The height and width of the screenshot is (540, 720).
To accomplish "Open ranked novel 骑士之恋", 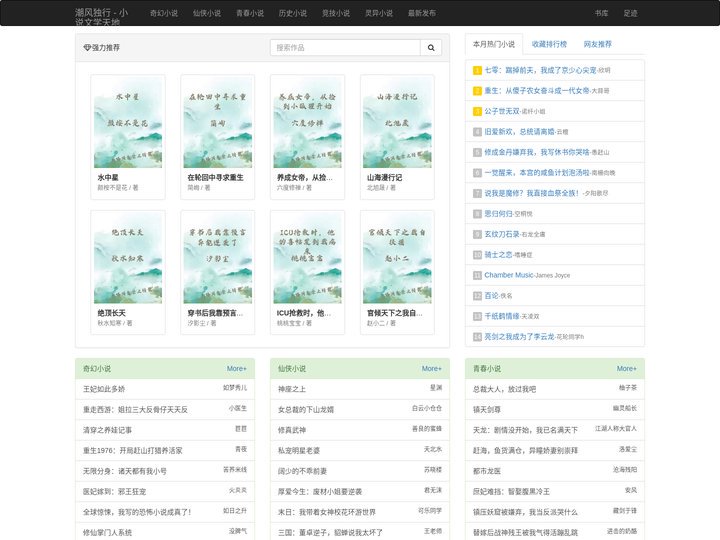I will pyautogui.click(x=498, y=254).
